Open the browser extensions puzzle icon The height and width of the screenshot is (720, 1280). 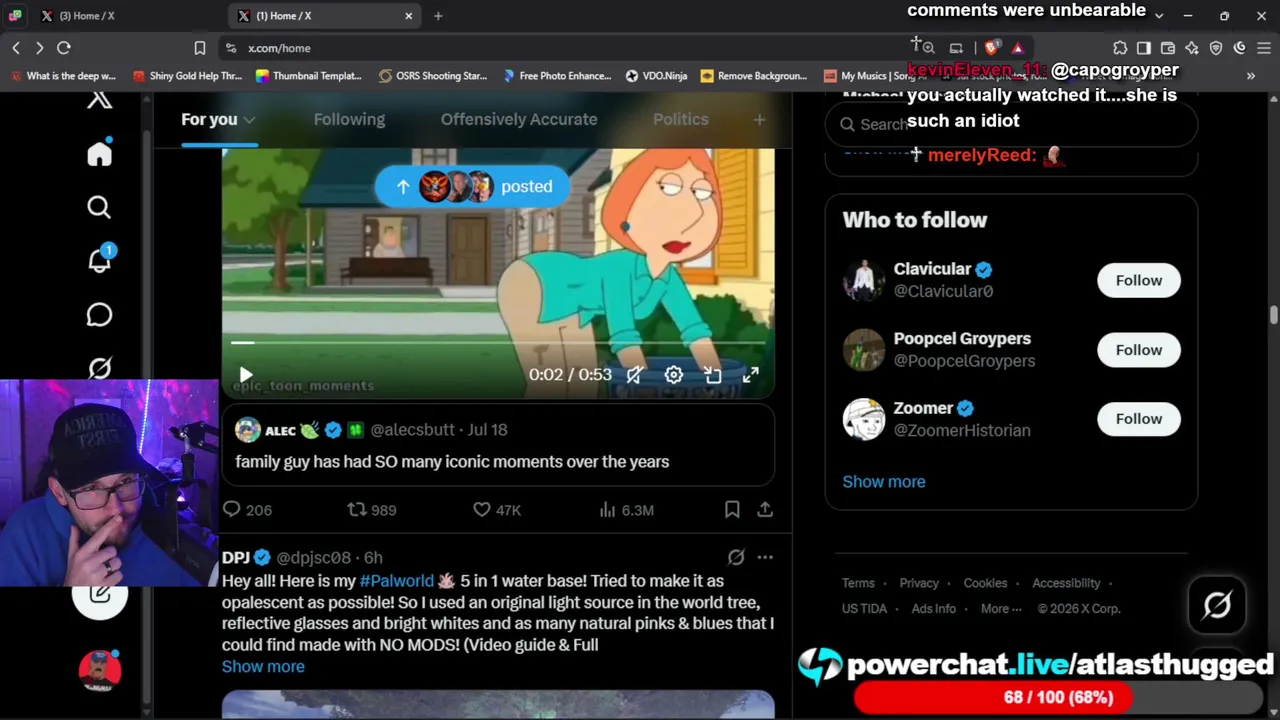[1120, 48]
